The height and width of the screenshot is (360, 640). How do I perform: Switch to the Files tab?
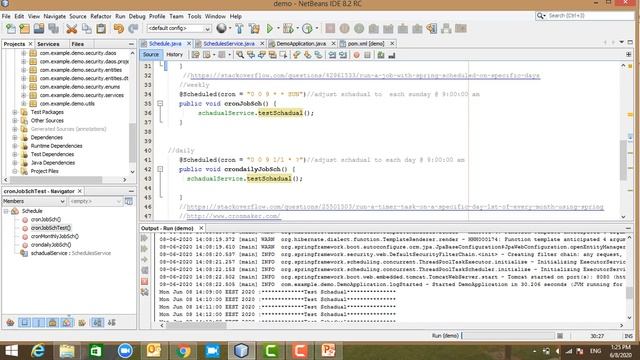click(x=78, y=44)
